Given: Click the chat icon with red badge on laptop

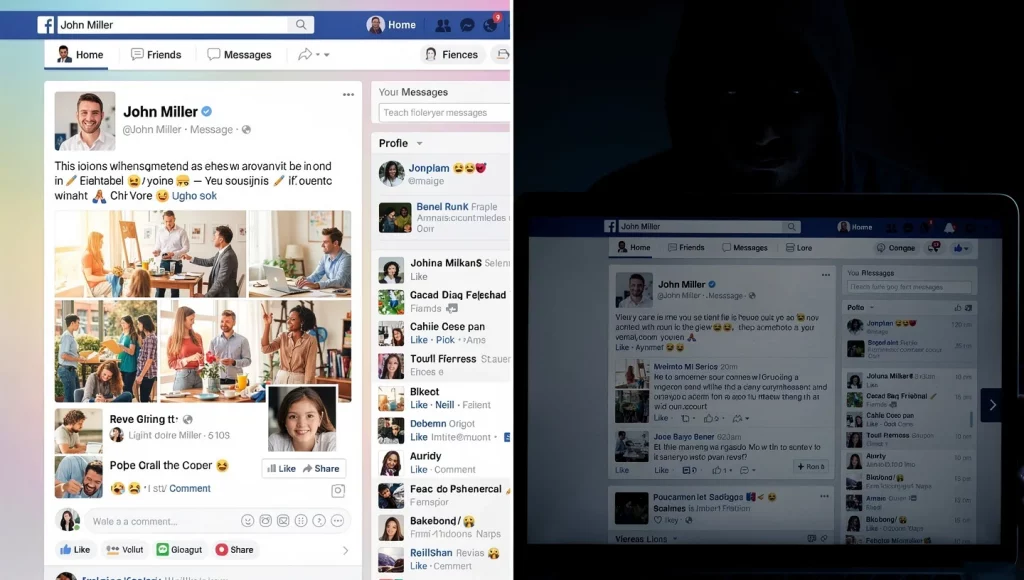Looking at the screenshot, I should (934, 248).
